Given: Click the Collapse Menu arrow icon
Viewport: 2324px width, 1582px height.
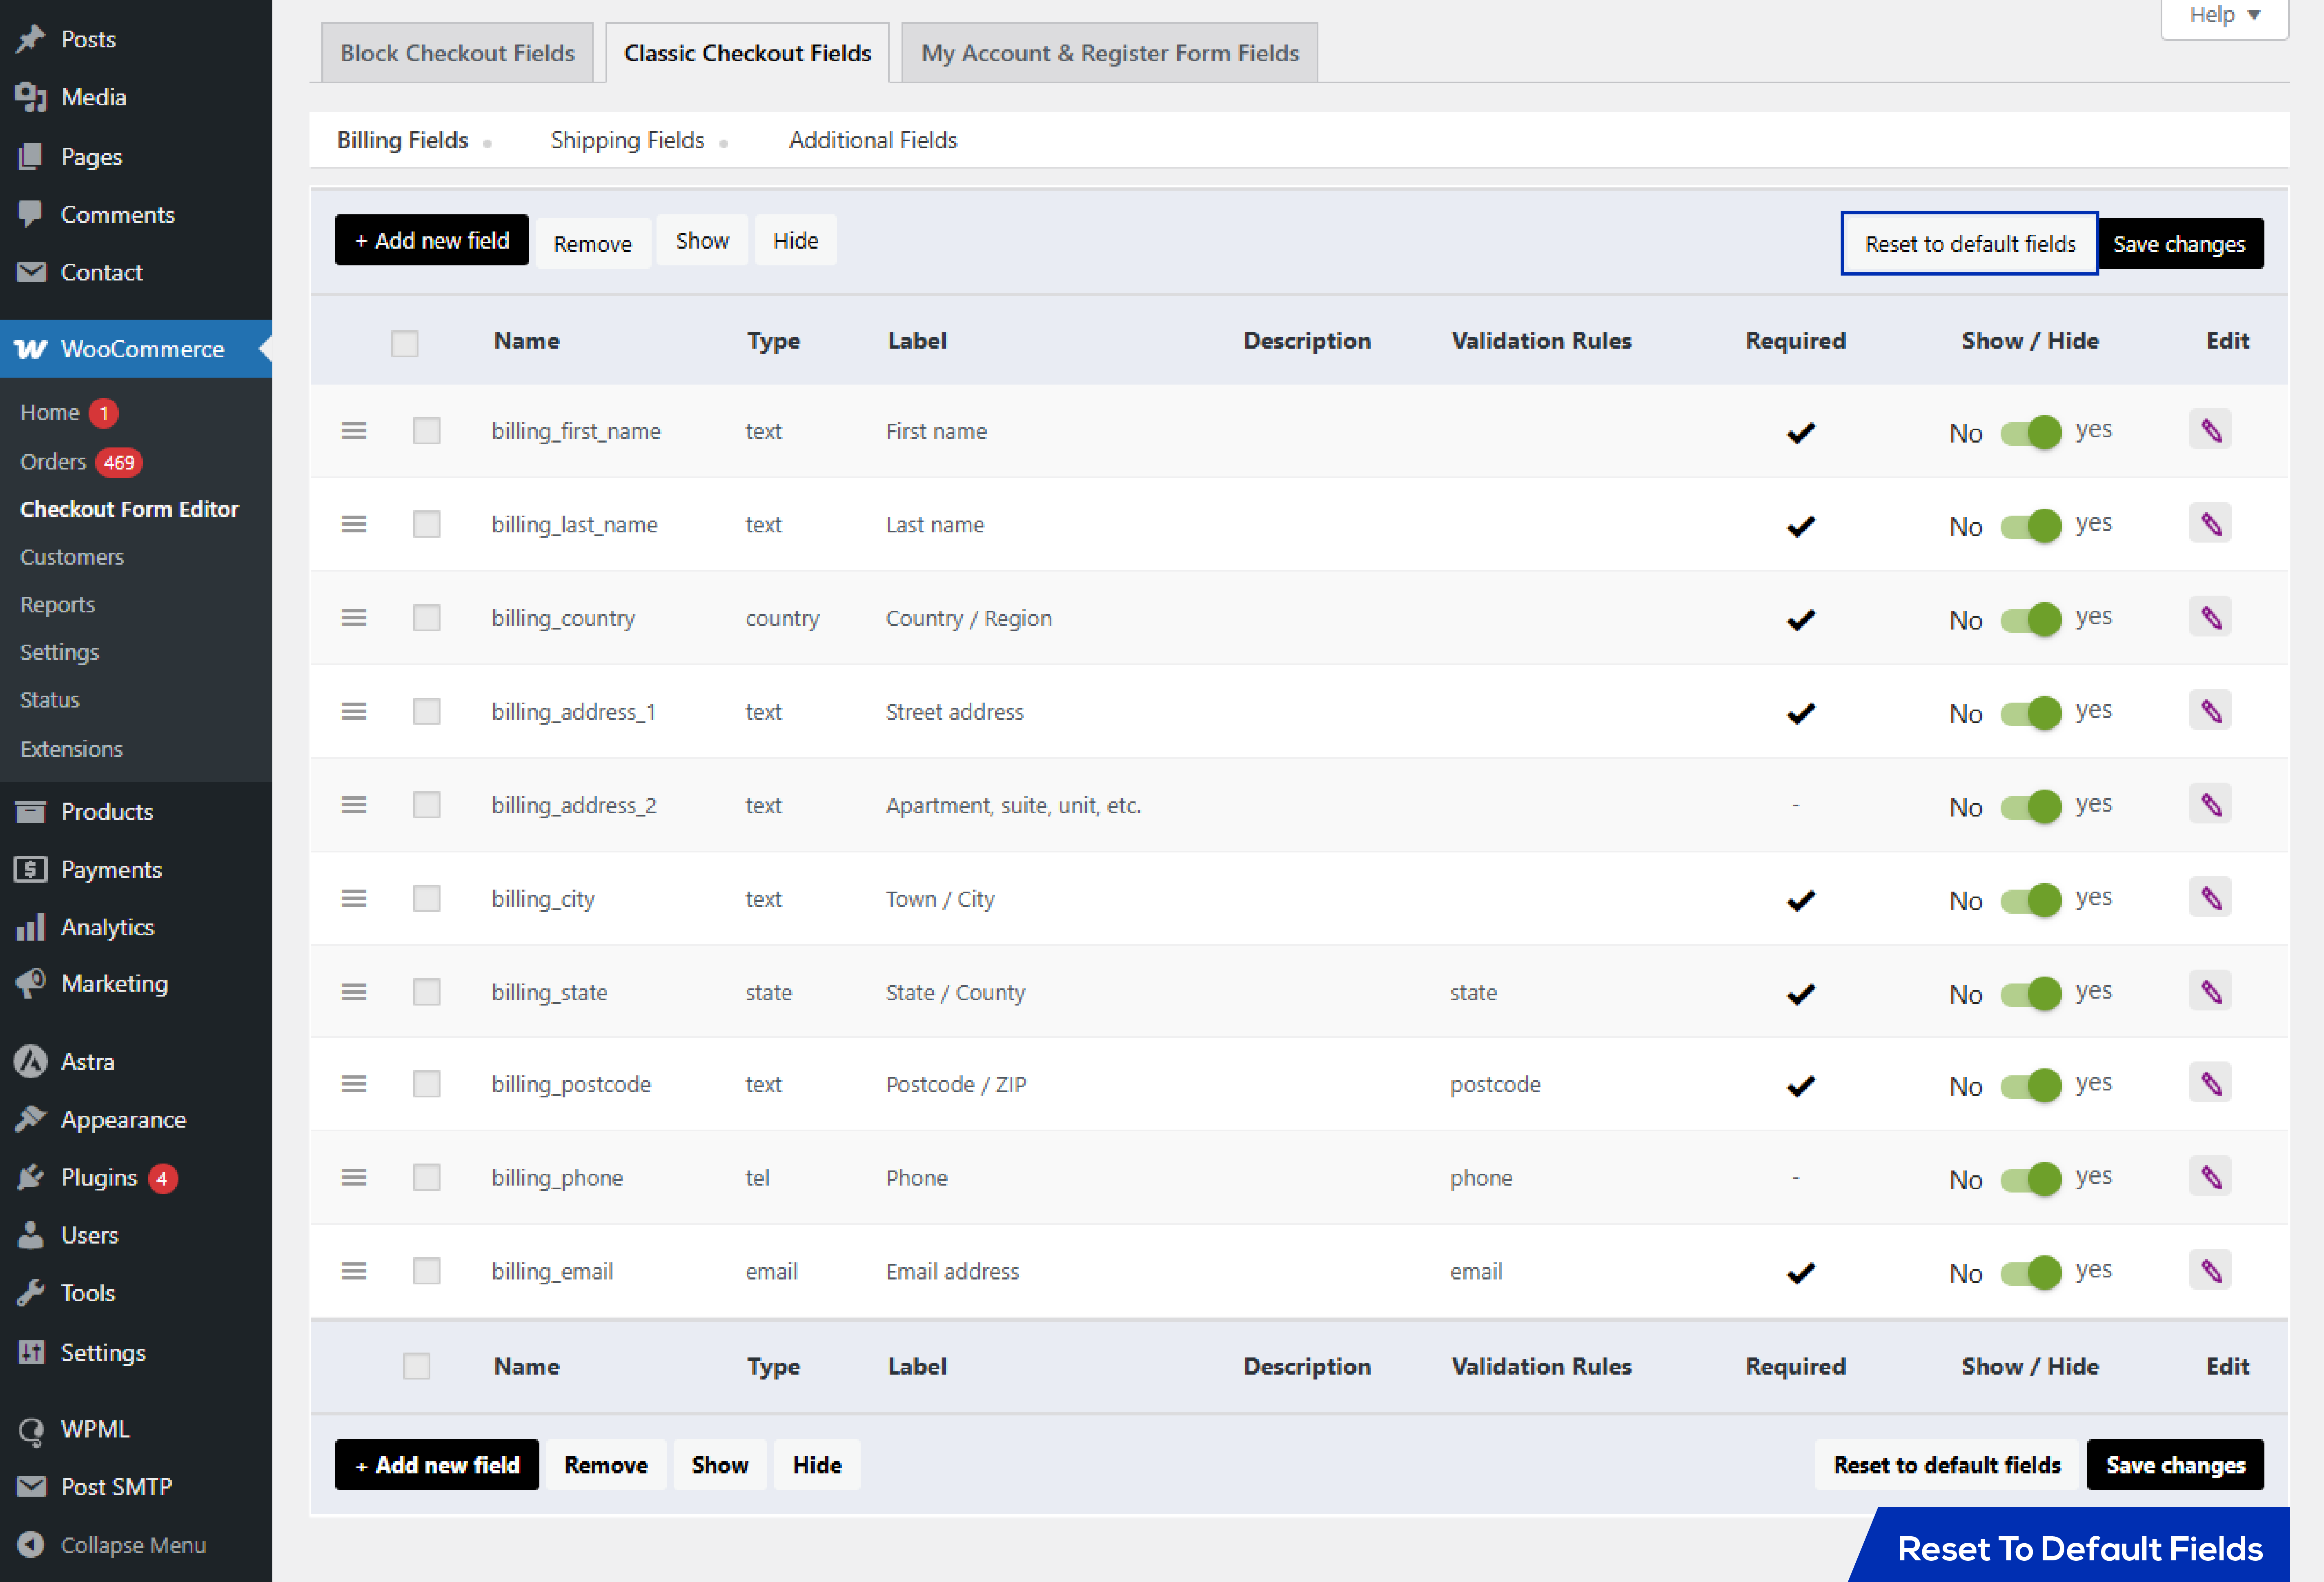Looking at the screenshot, I should [x=31, y=1545].
